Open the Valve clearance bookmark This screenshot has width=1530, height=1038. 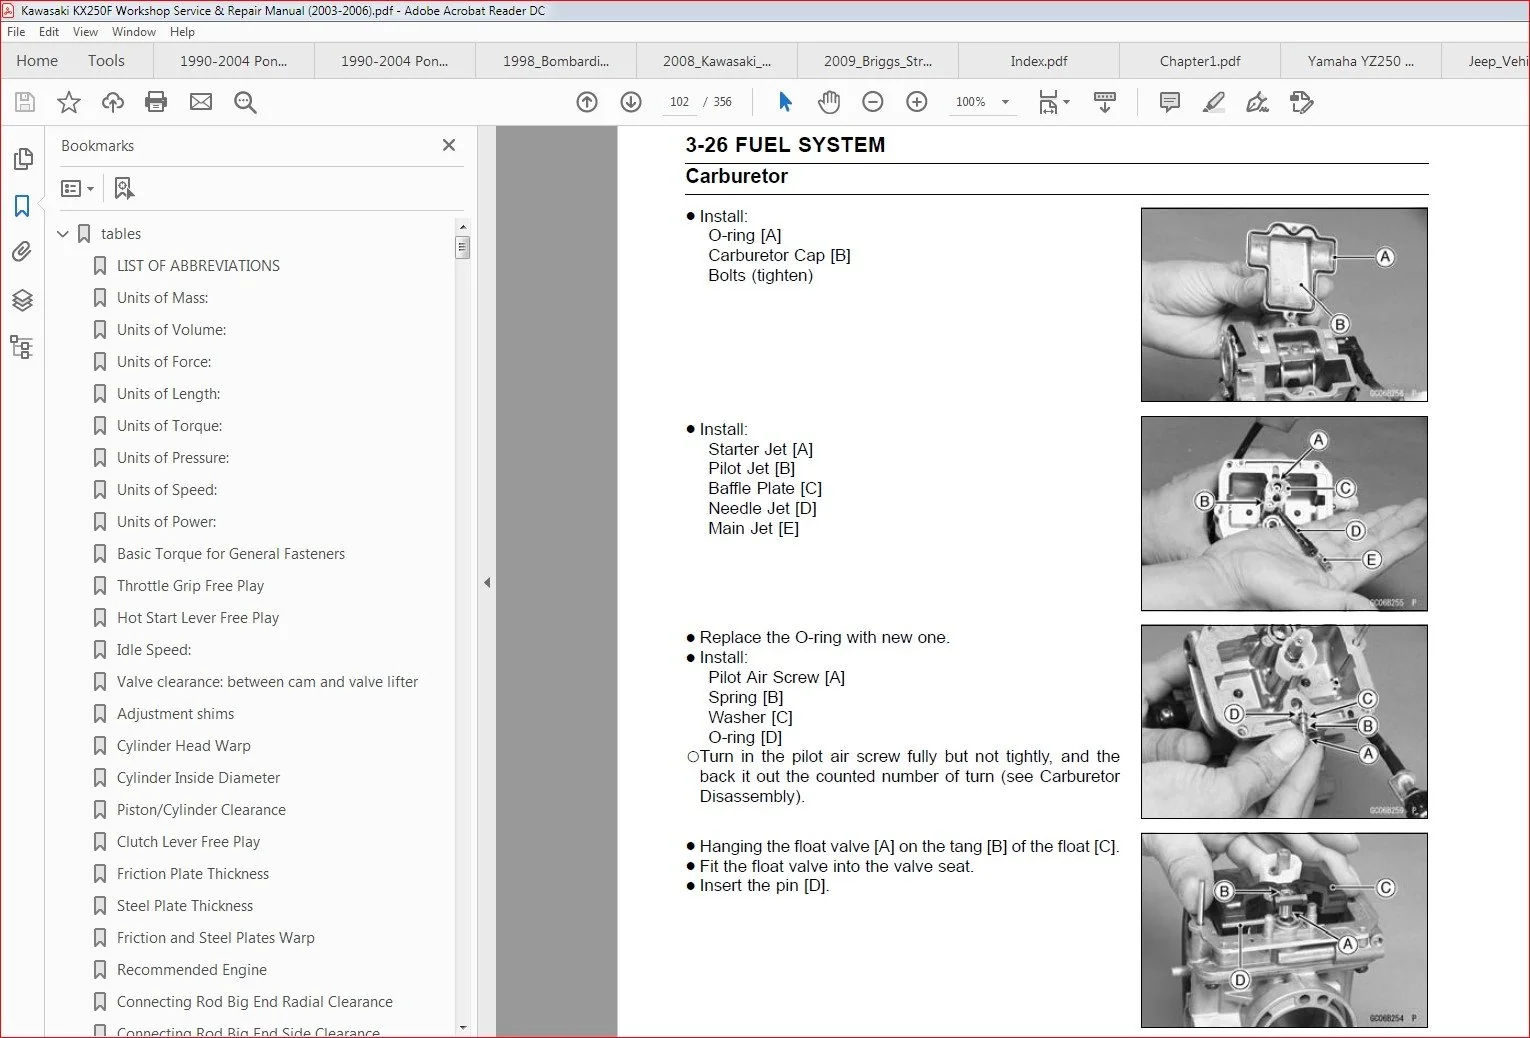coord(267,682)
